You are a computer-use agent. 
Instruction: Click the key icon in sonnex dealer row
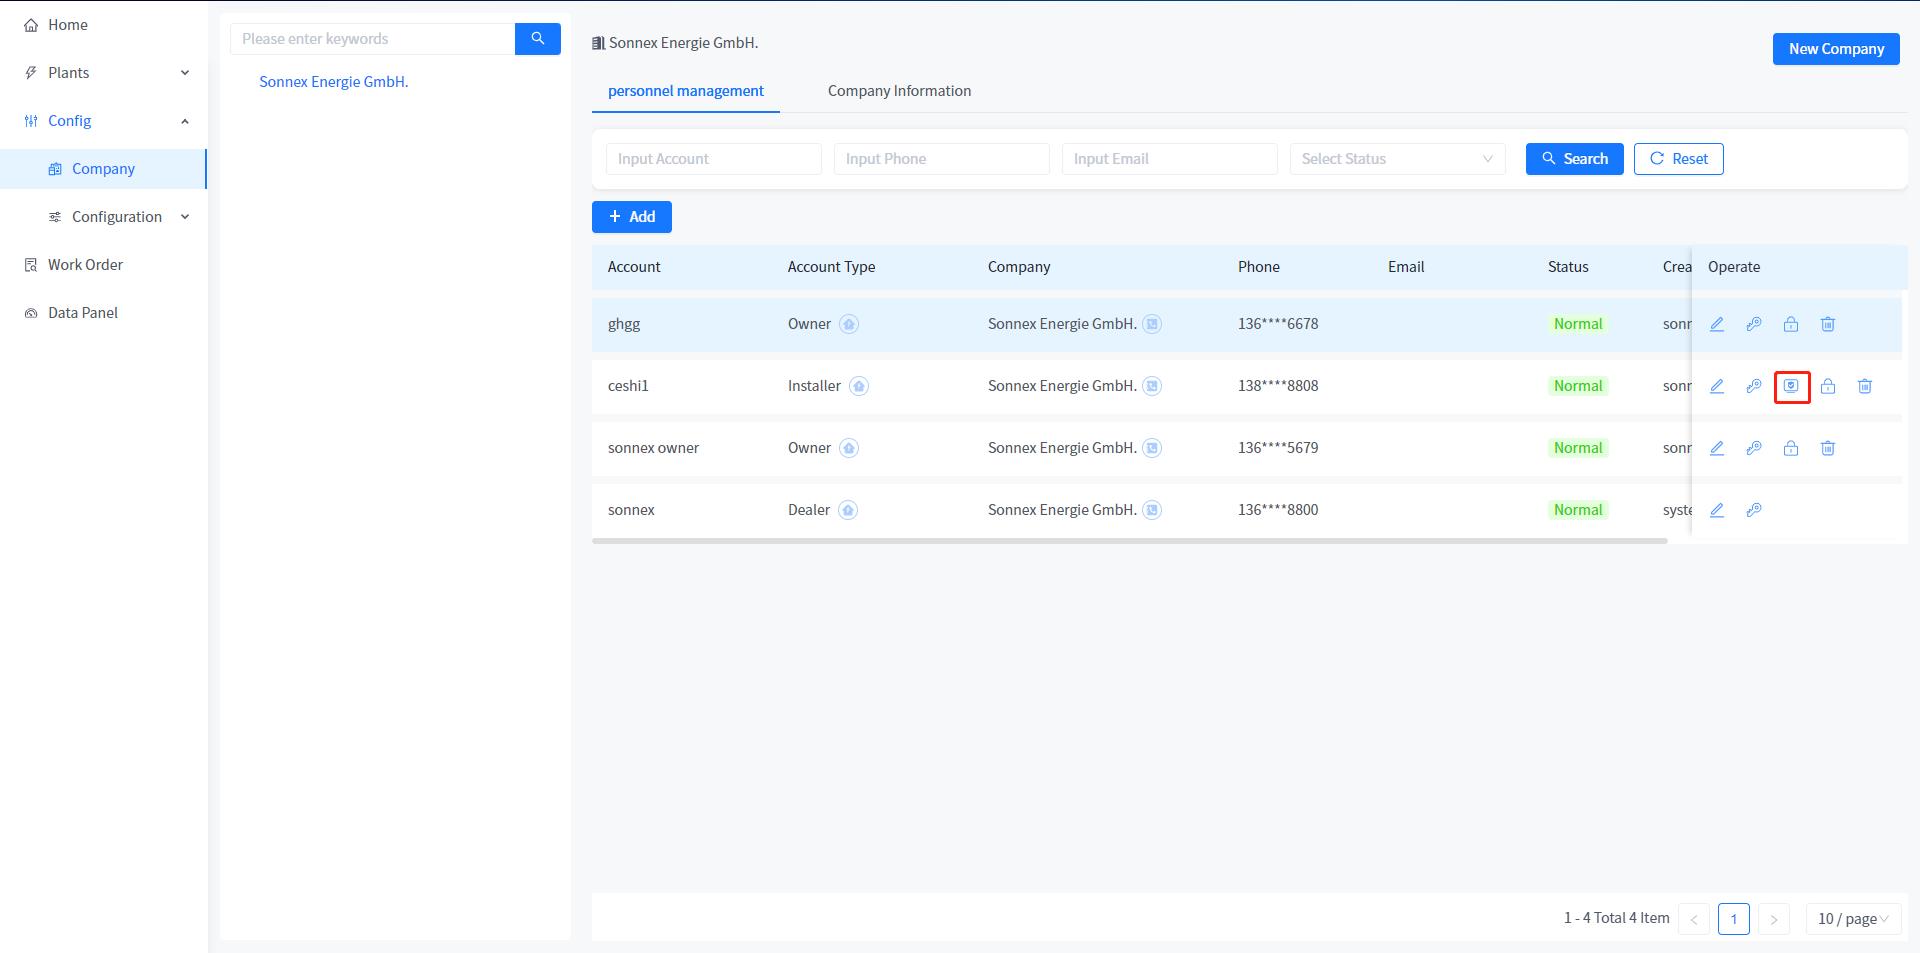1754,510
